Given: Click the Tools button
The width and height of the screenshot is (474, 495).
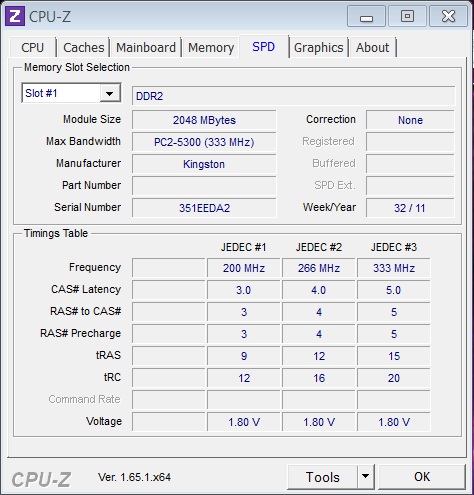Looking at the screenshot, I should (322, 477).
